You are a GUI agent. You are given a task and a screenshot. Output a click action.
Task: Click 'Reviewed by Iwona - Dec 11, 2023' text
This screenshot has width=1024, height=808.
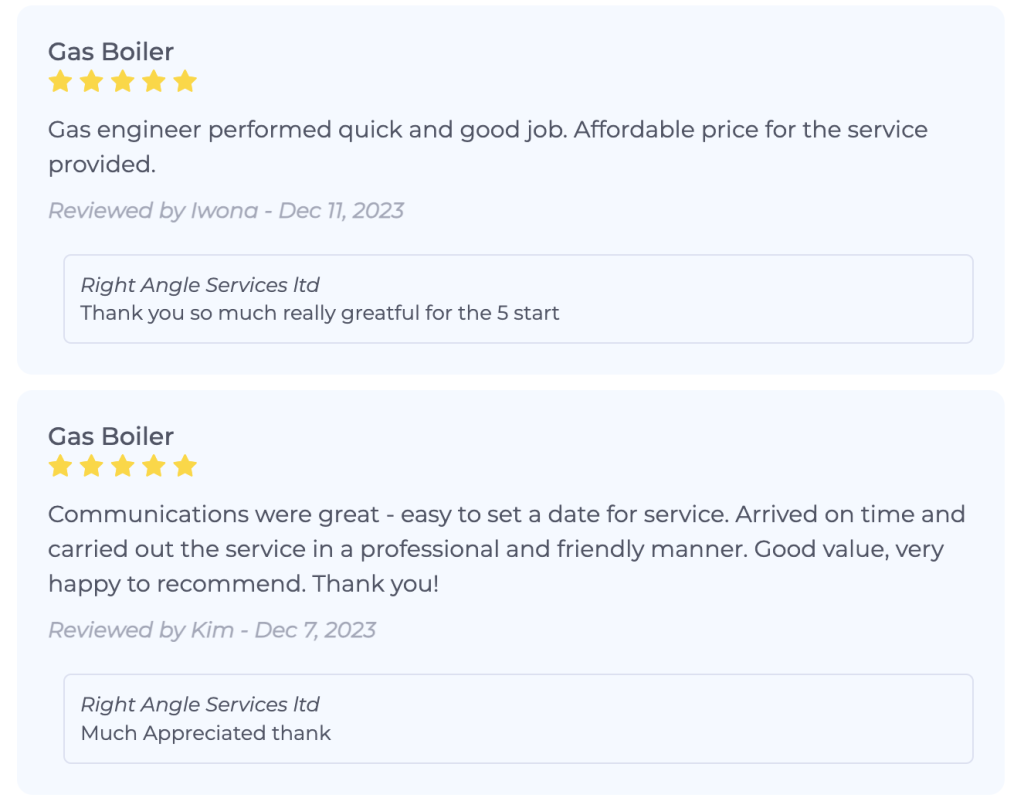click(x=226, y=210)
